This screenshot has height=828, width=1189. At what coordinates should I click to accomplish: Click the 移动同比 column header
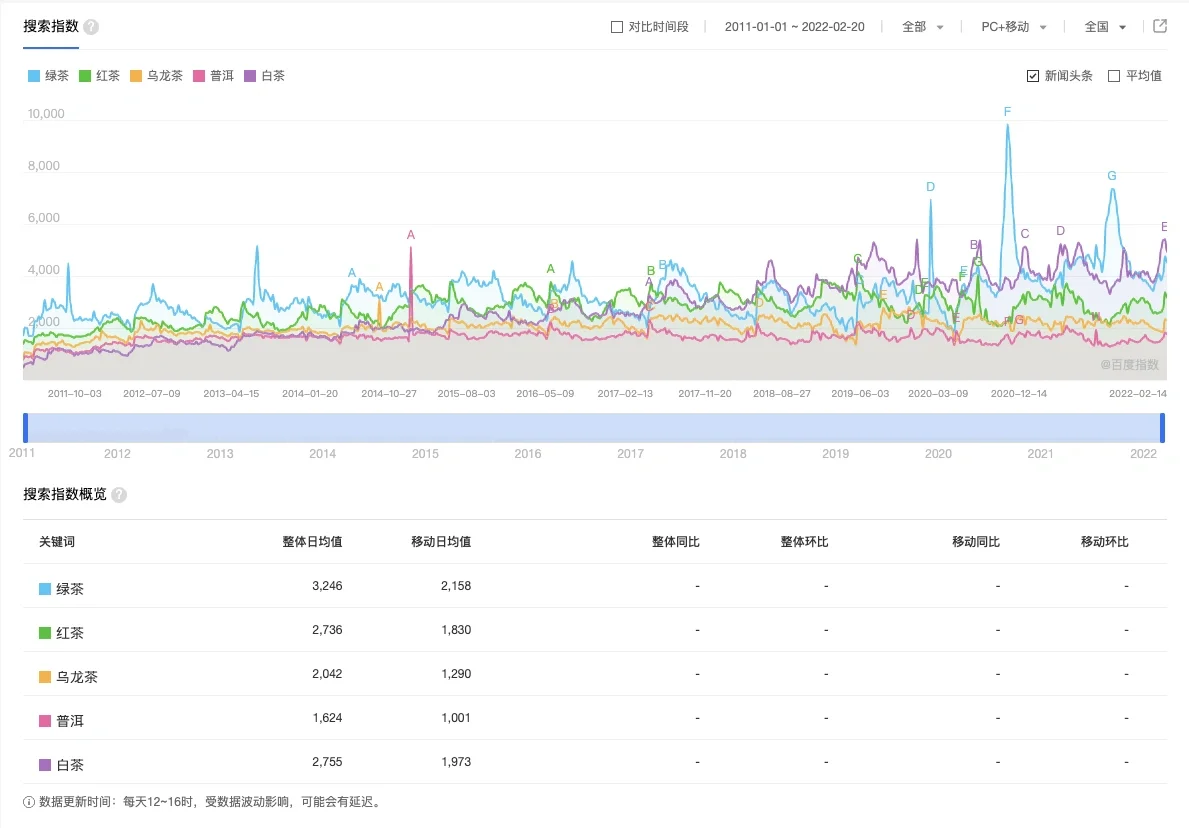[976, 541]
